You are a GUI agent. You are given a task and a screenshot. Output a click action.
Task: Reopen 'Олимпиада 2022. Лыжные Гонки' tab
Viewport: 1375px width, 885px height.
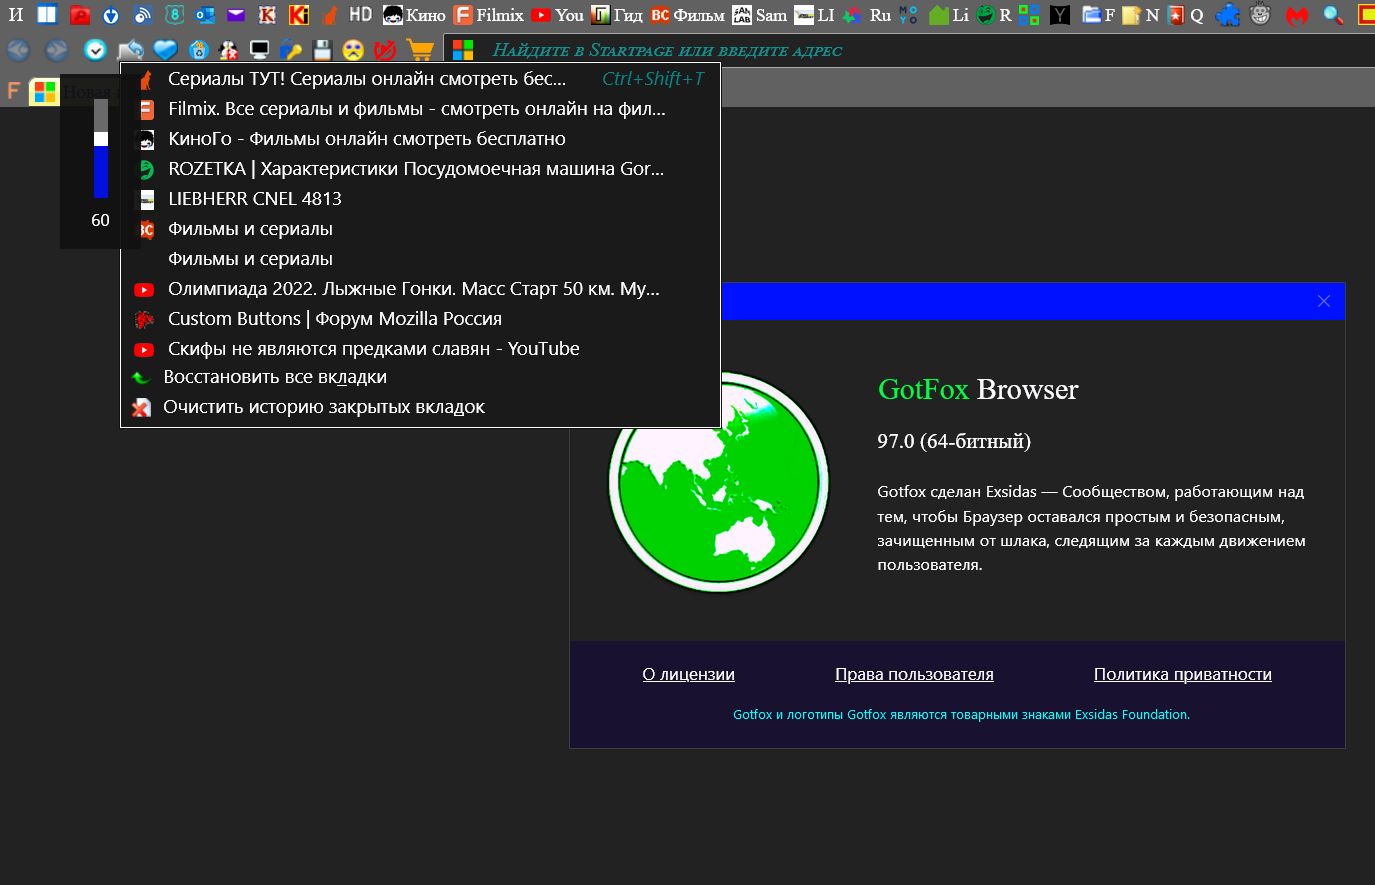tap(420, 289)
